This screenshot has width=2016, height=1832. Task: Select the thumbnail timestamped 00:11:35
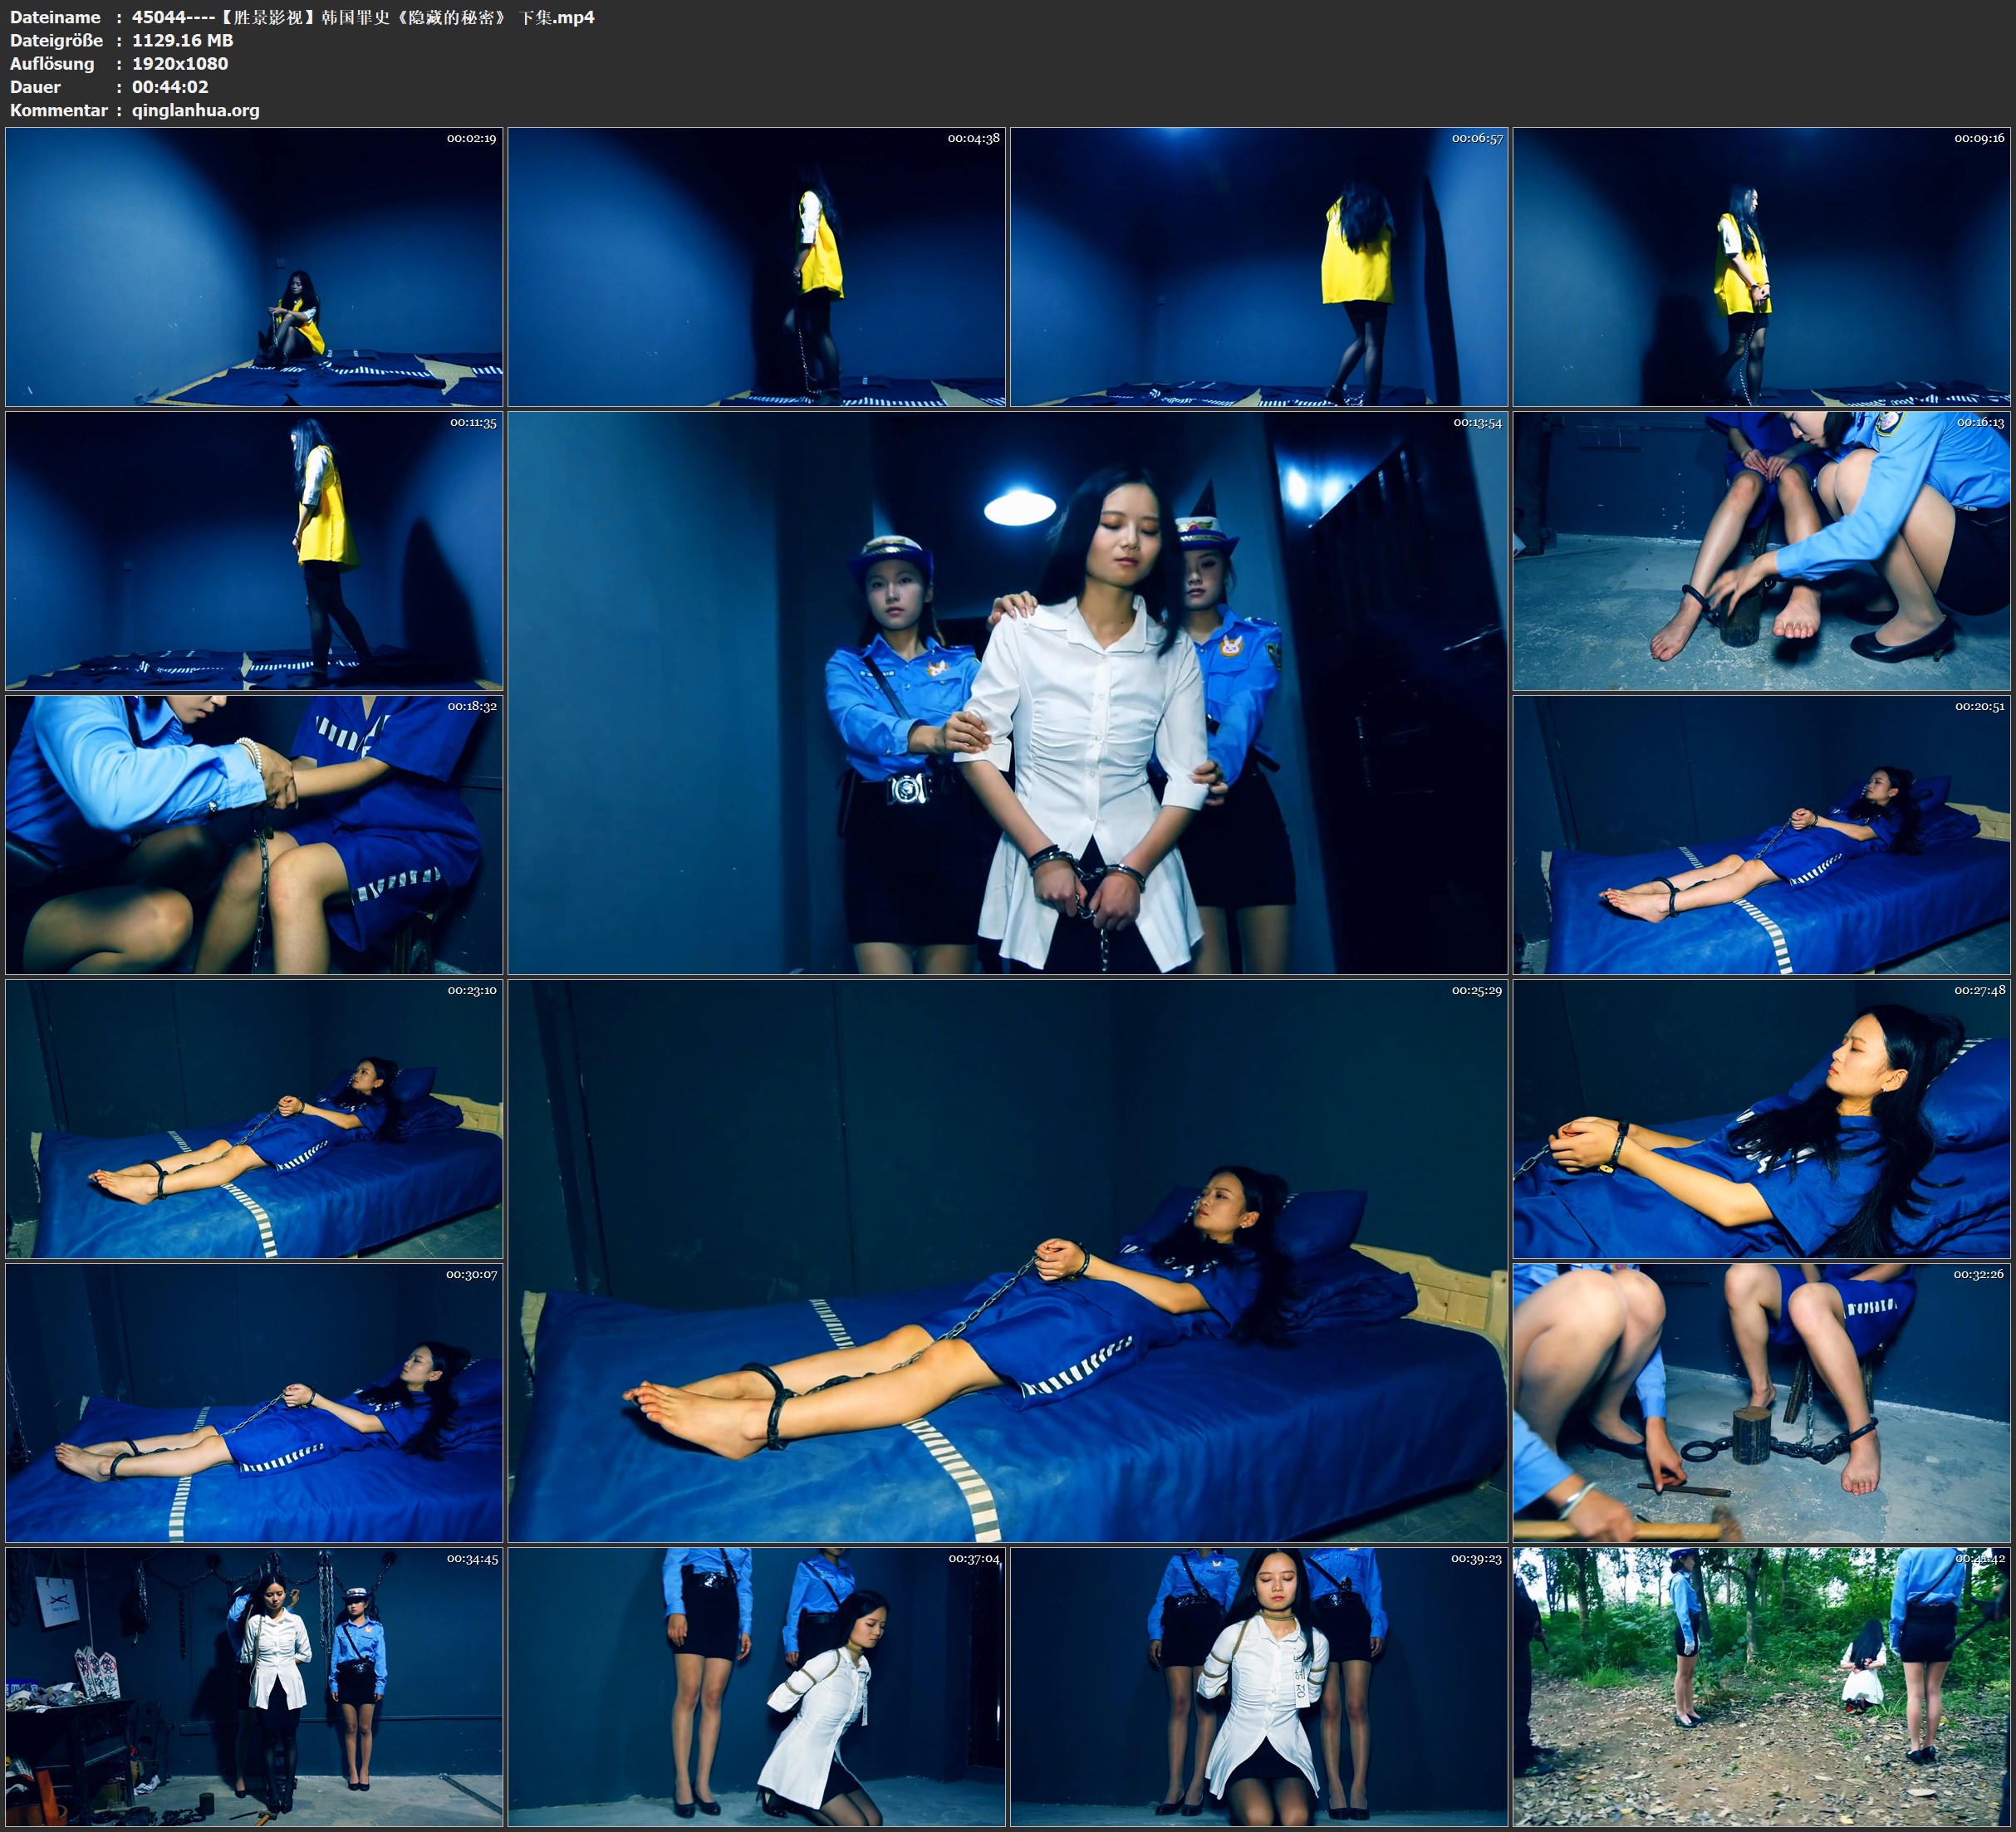(x=254, y=550)
